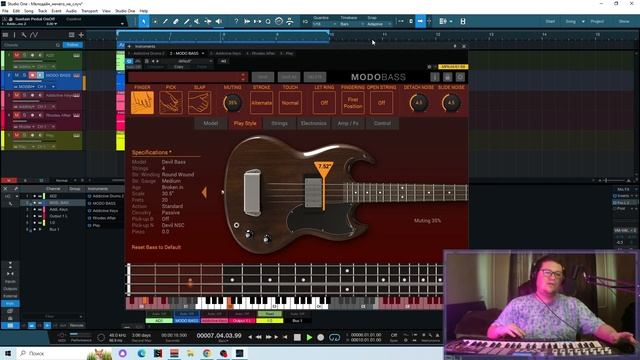This screenshot has height=360, width=640.
Task: Open the Project page button
Action: [597, 21]
